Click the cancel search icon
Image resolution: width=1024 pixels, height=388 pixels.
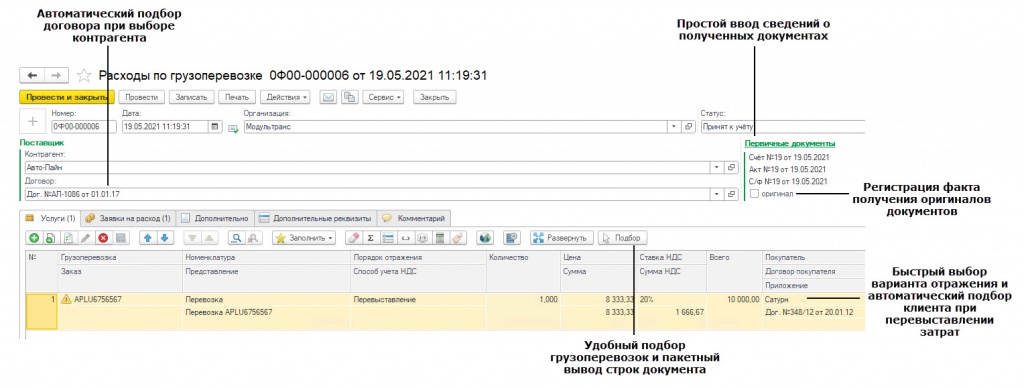tap(253, 238)
